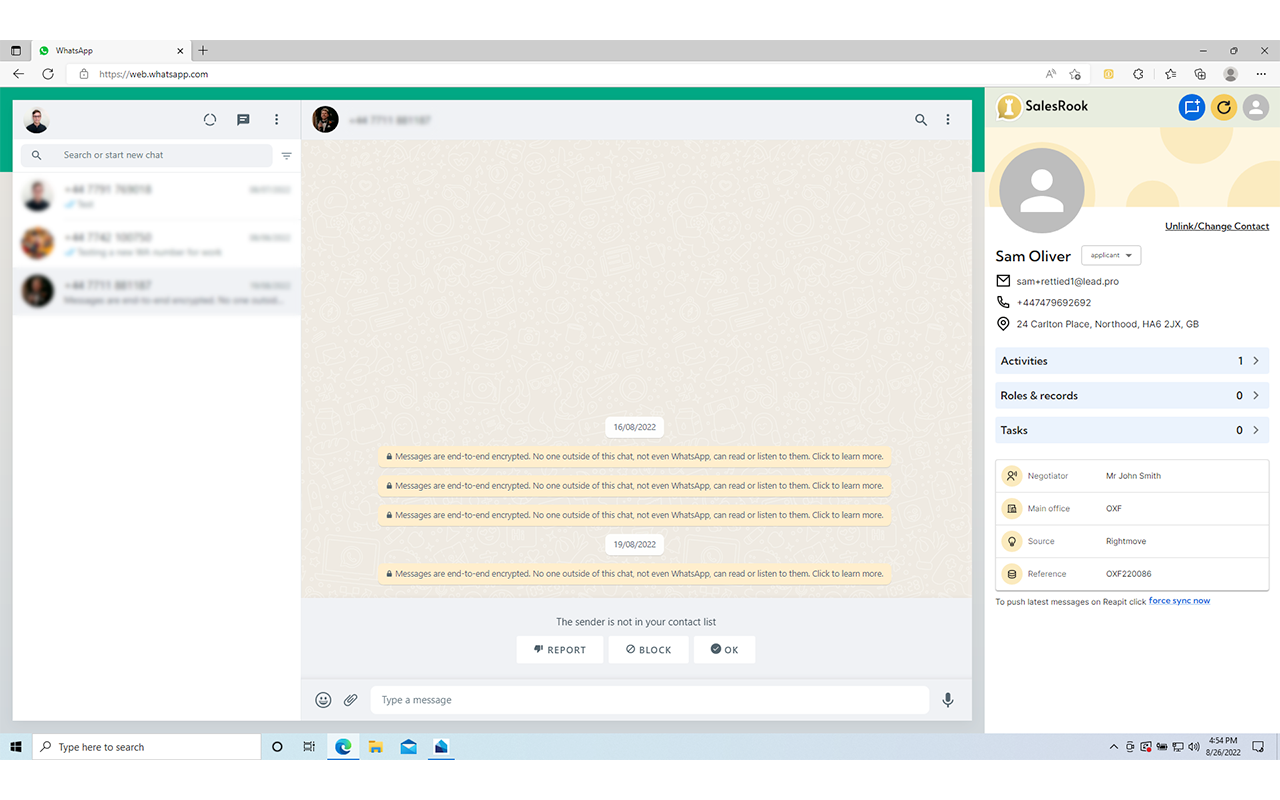1280x800 pixels.
Task: Open browser profile icon
Action: pyautogui.click(x=1231, y=74)
